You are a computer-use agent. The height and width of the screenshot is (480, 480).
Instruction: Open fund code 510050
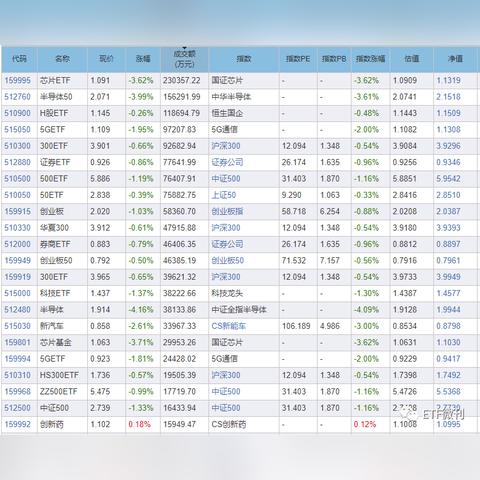[17, 195]
